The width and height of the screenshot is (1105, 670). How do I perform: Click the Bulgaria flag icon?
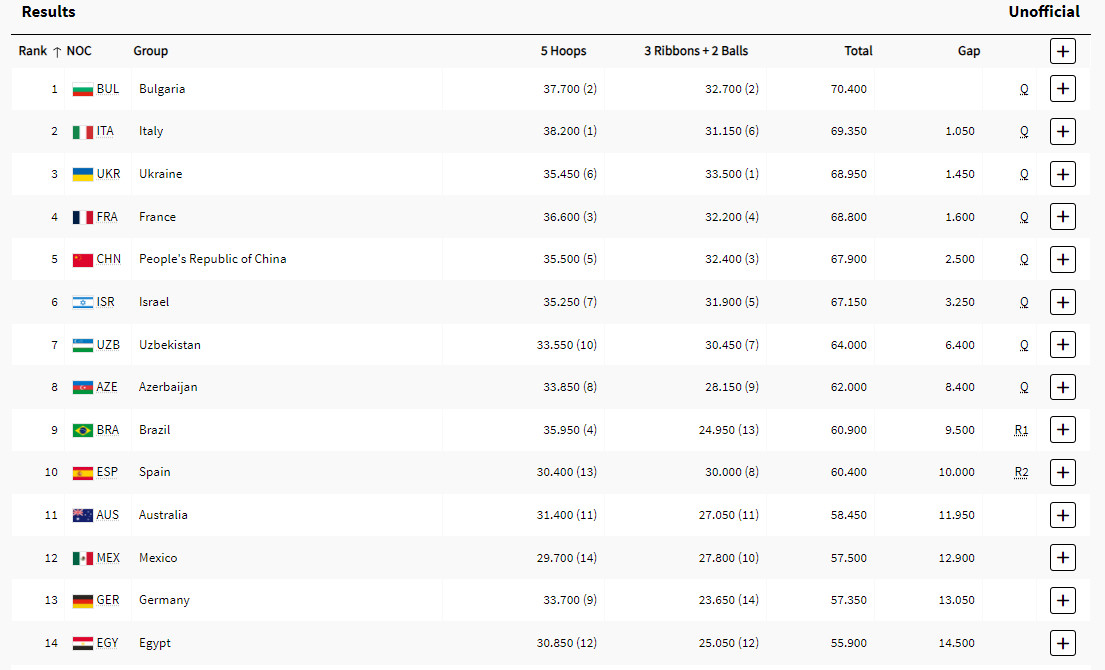click(82, 89)
